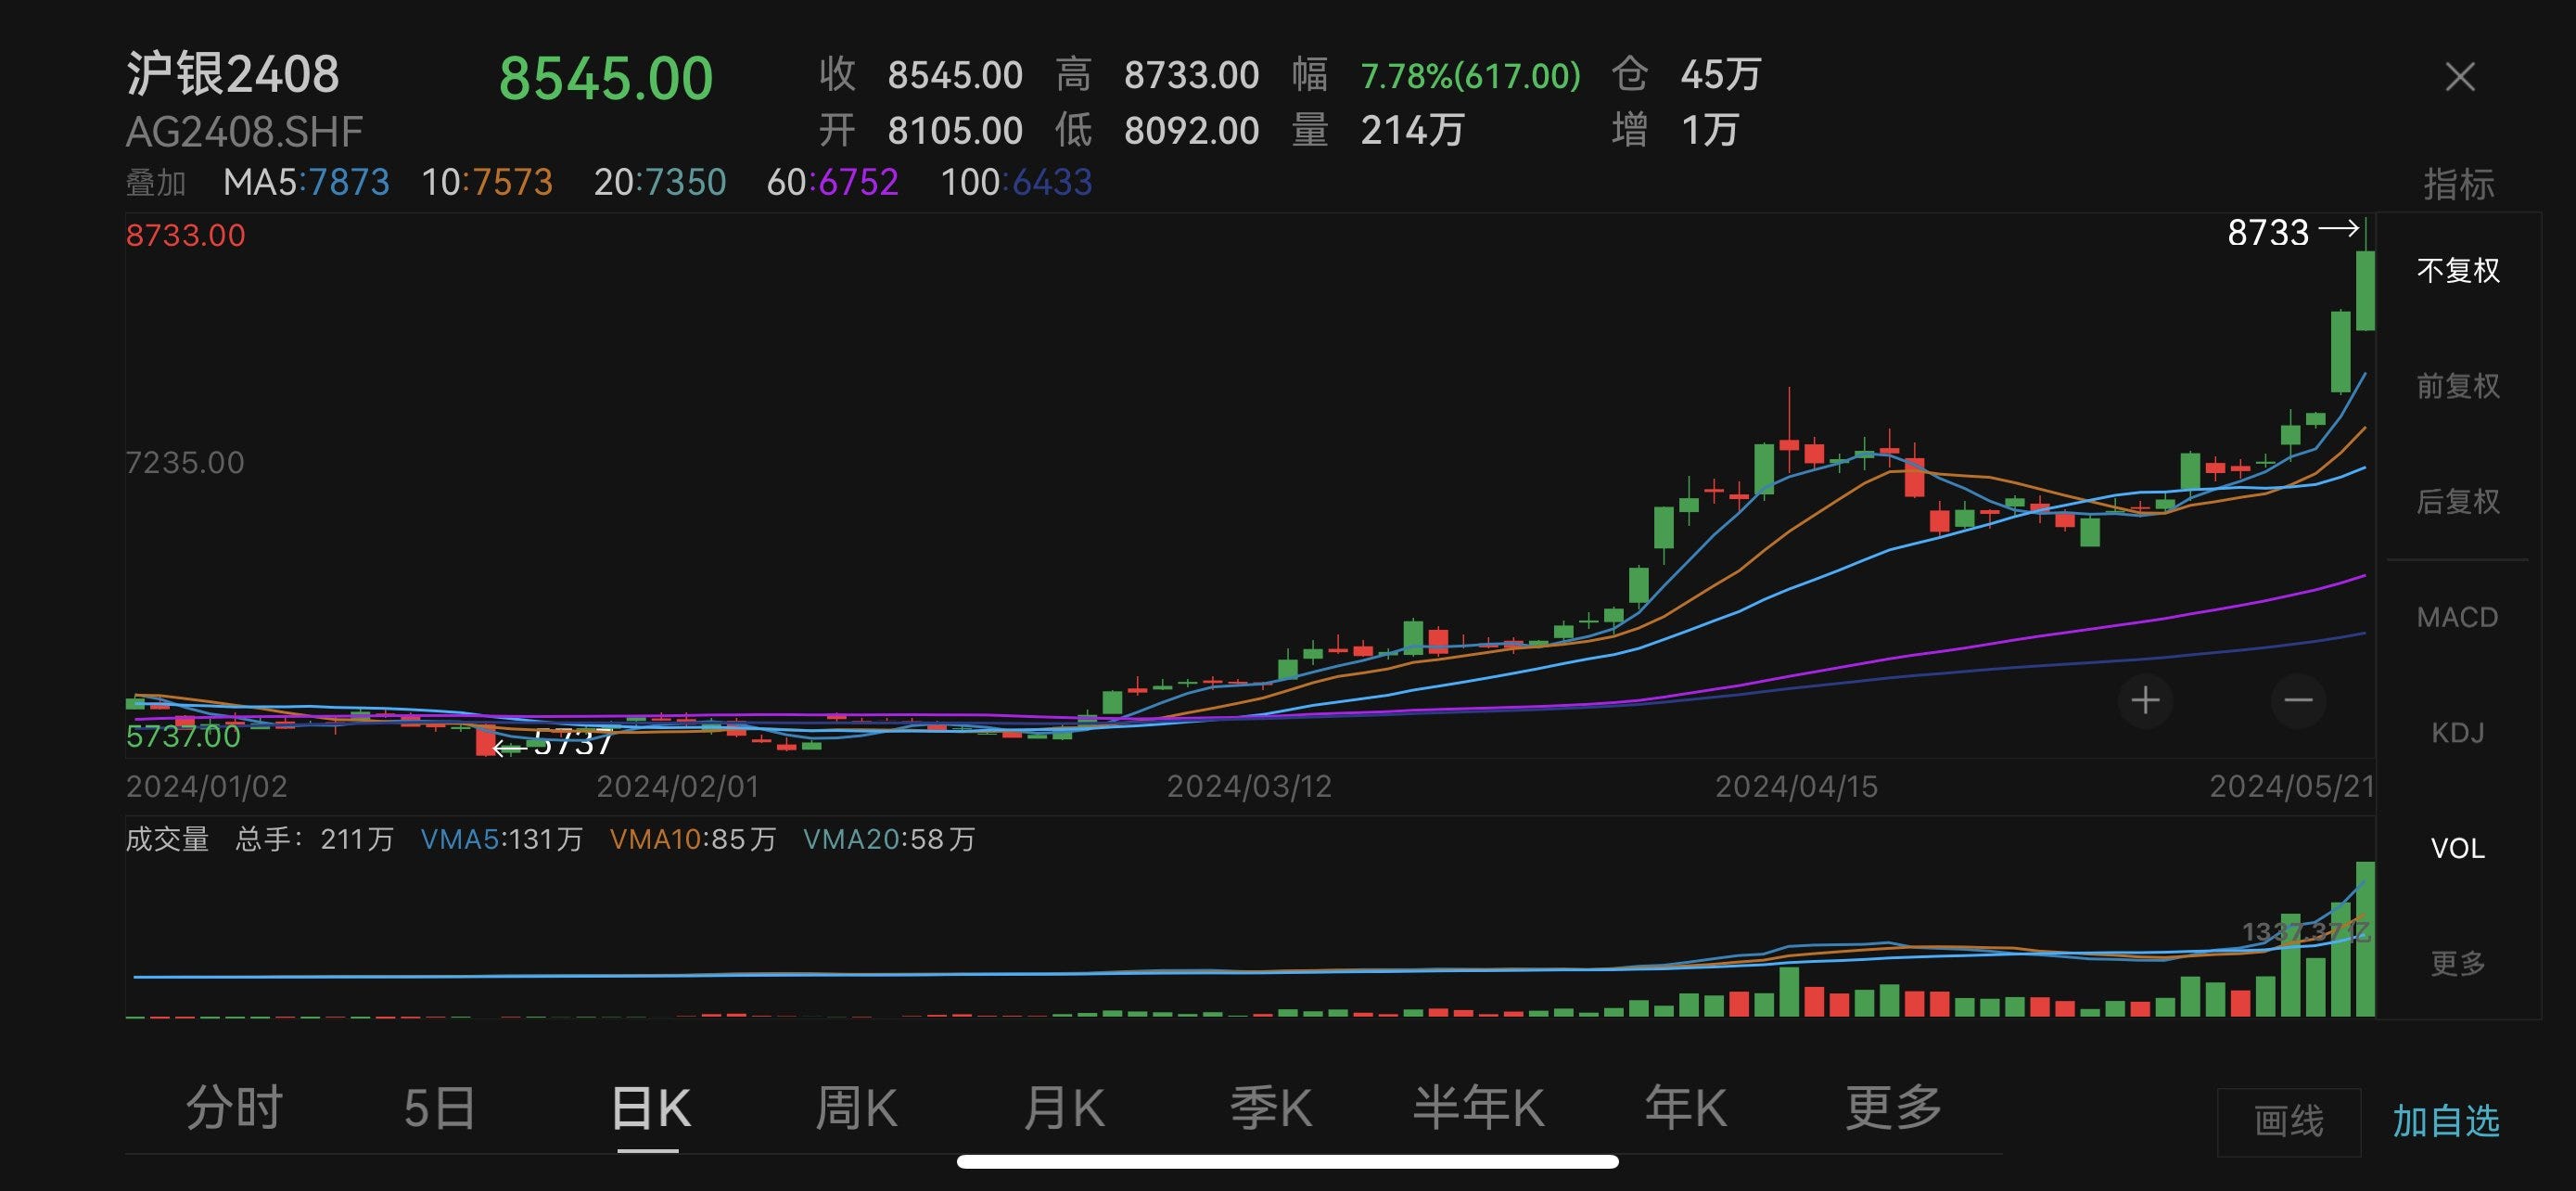2576x1191 pixels.
Task: Switch indicator to KDJ
Action: 2457,733
